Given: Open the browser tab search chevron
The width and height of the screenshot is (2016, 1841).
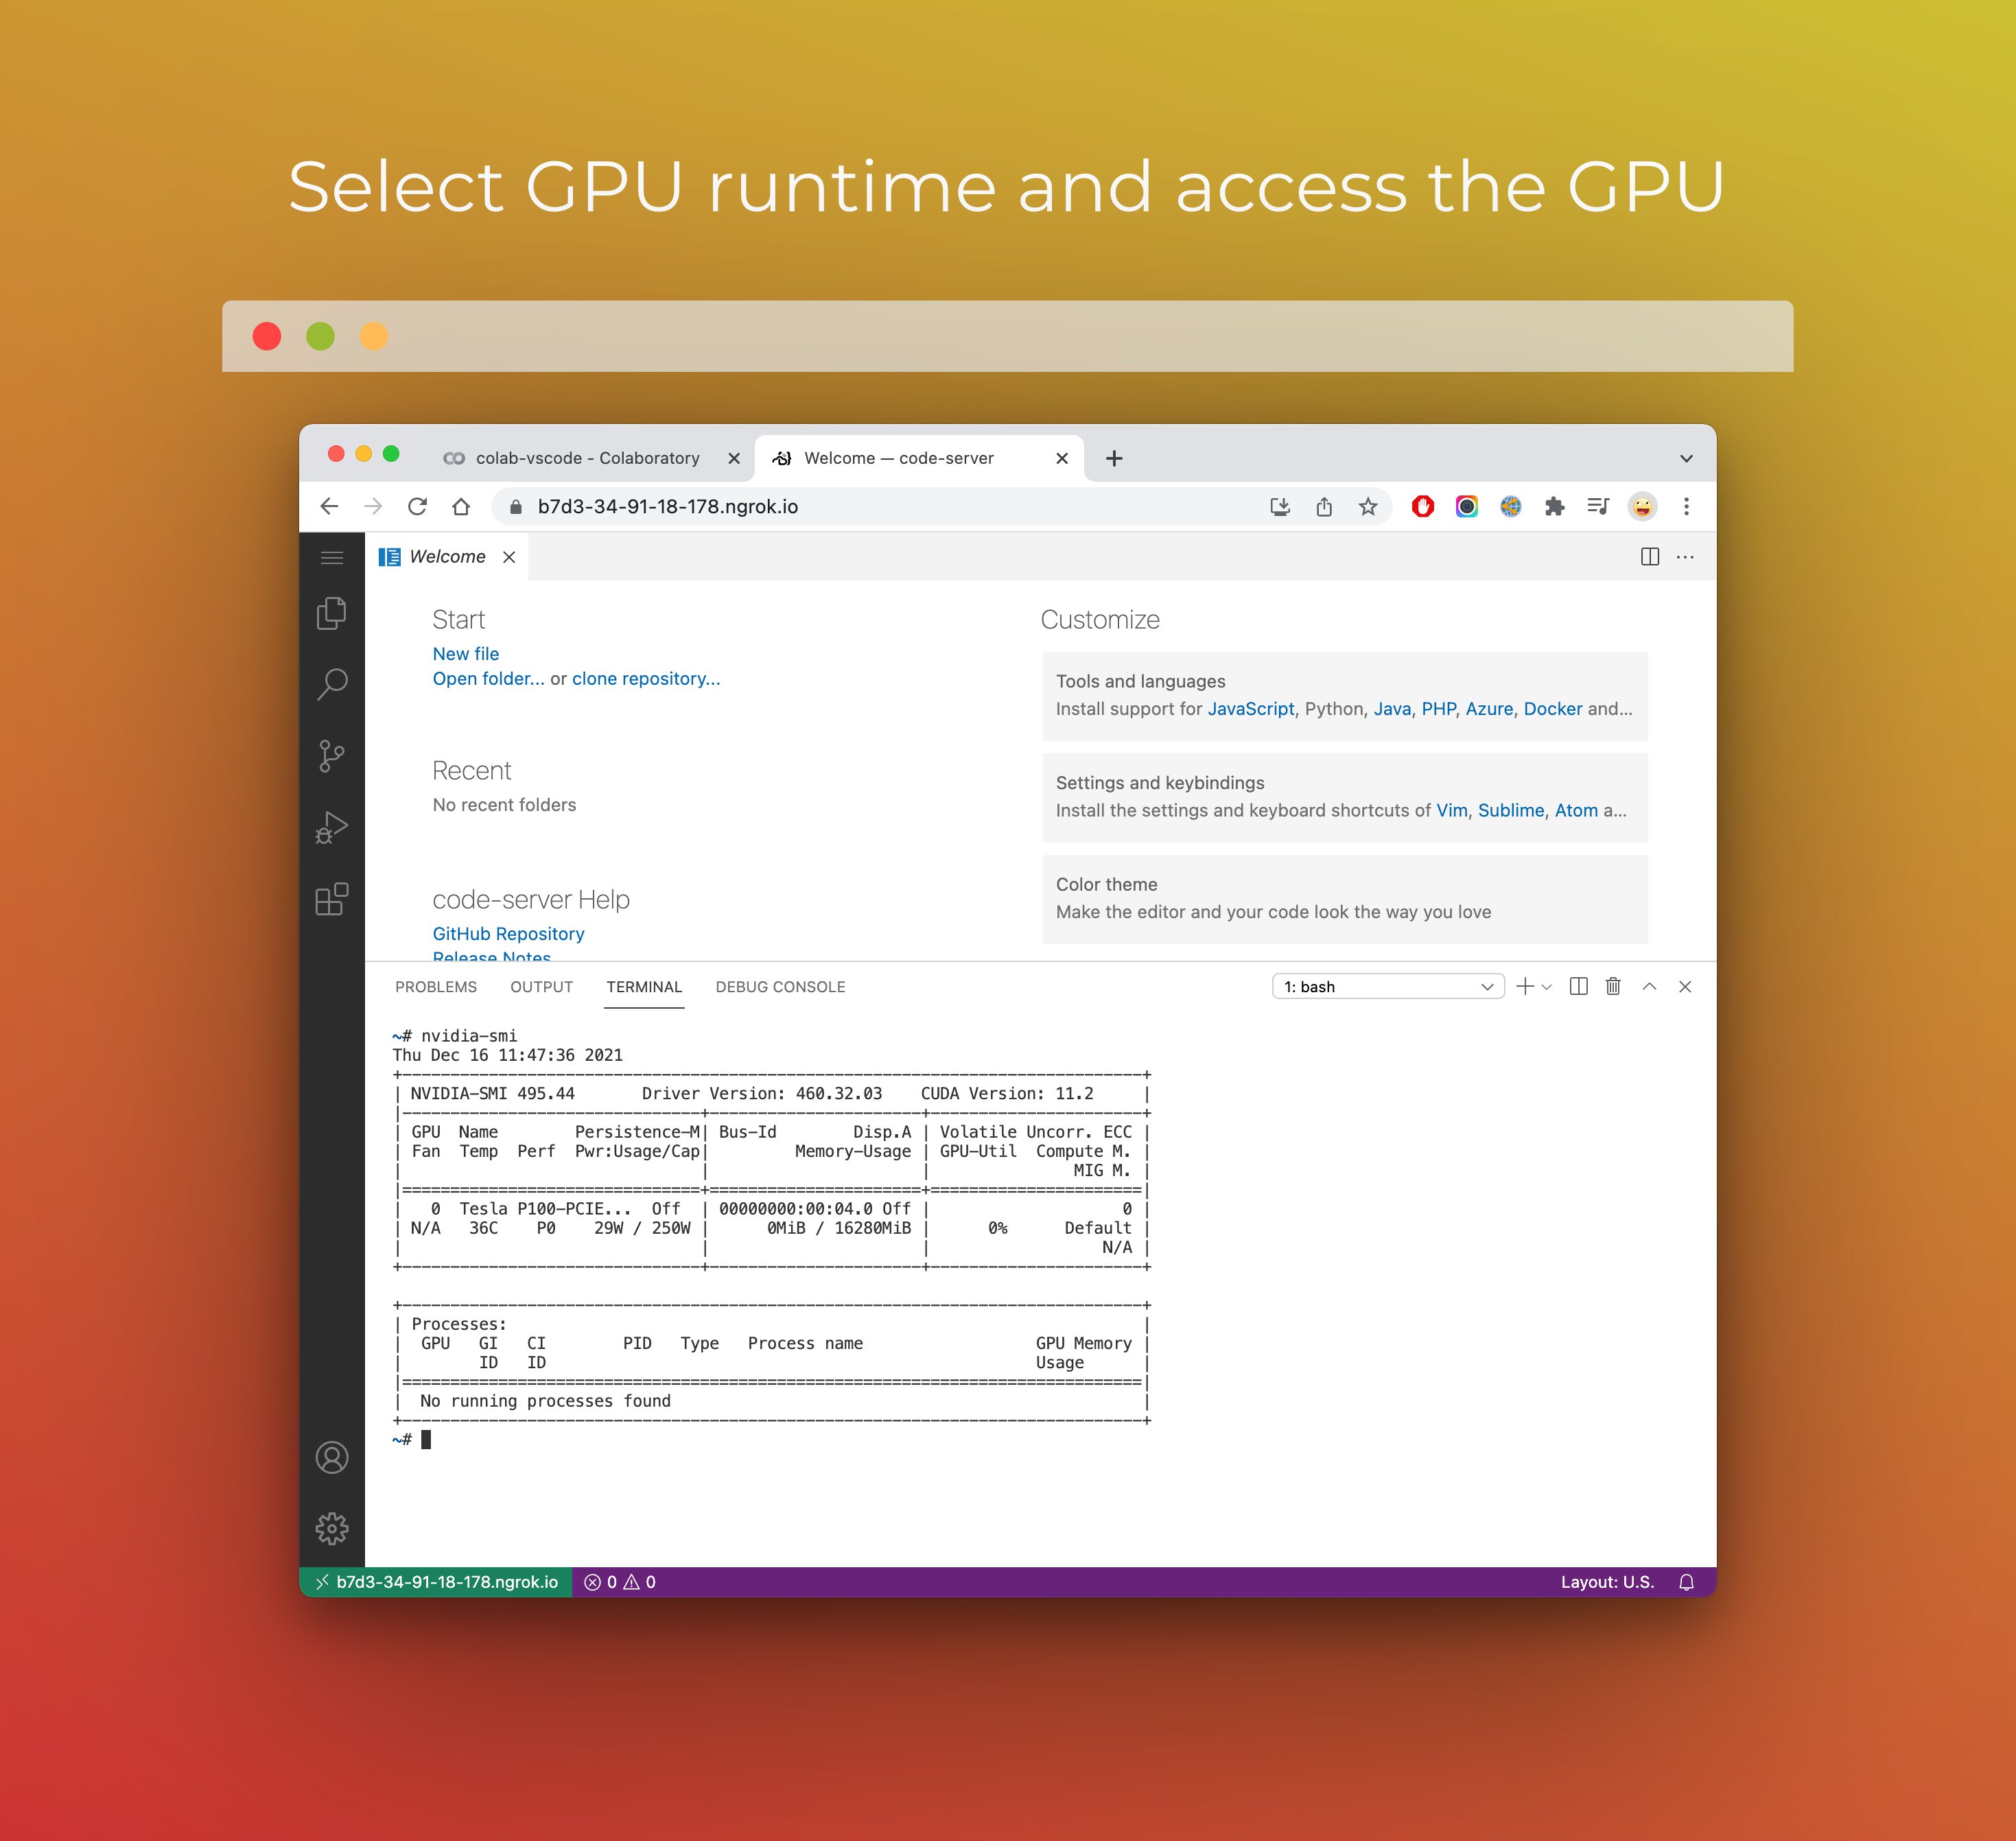Looking at the screenshot, I should (x=1686, y=458).
